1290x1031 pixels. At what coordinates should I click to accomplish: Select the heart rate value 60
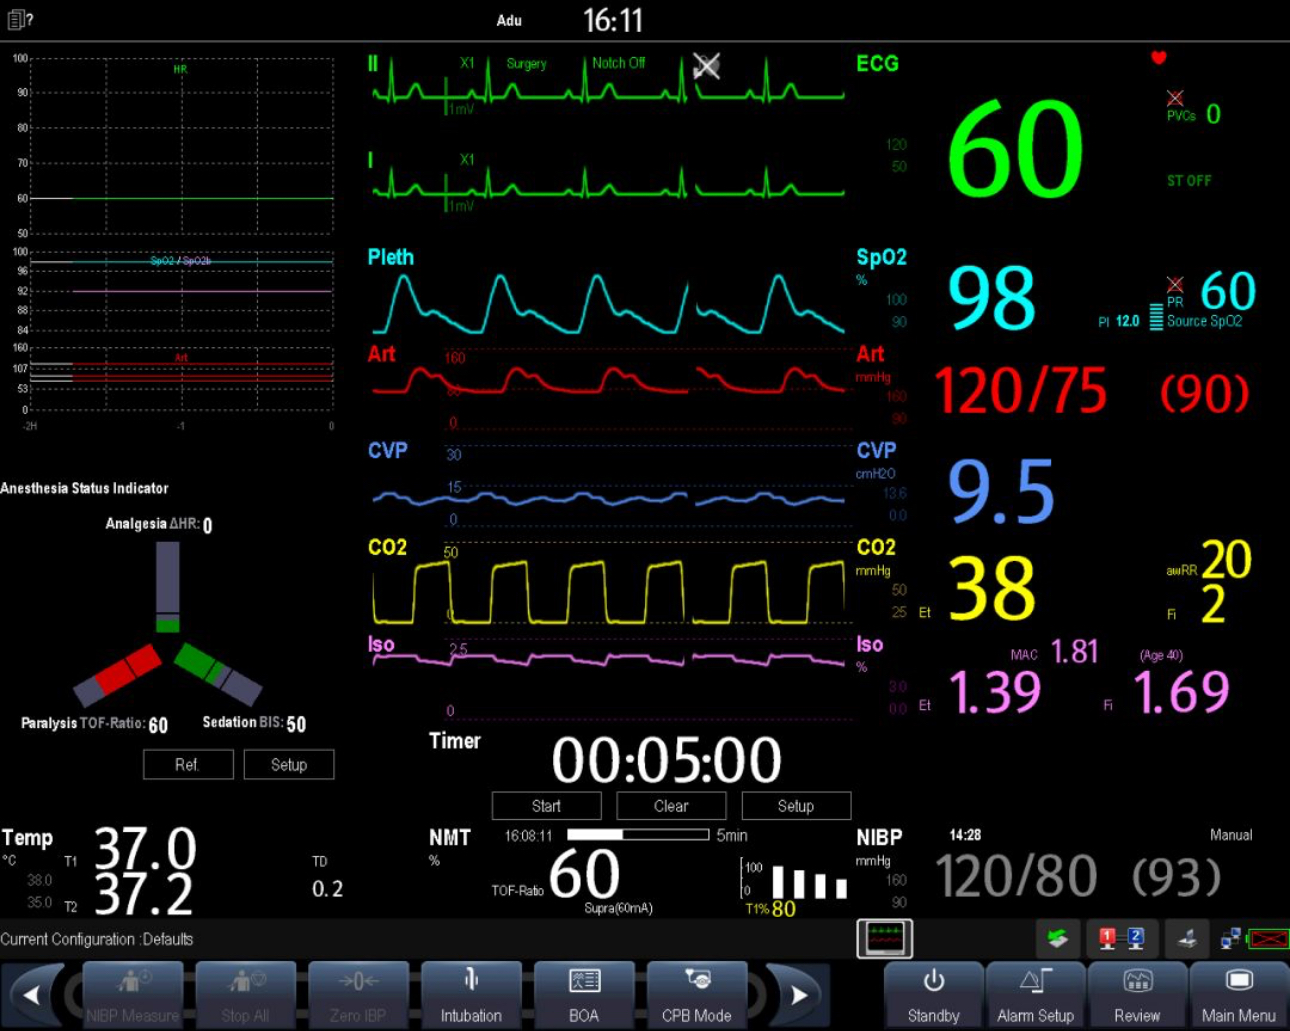1015,150
